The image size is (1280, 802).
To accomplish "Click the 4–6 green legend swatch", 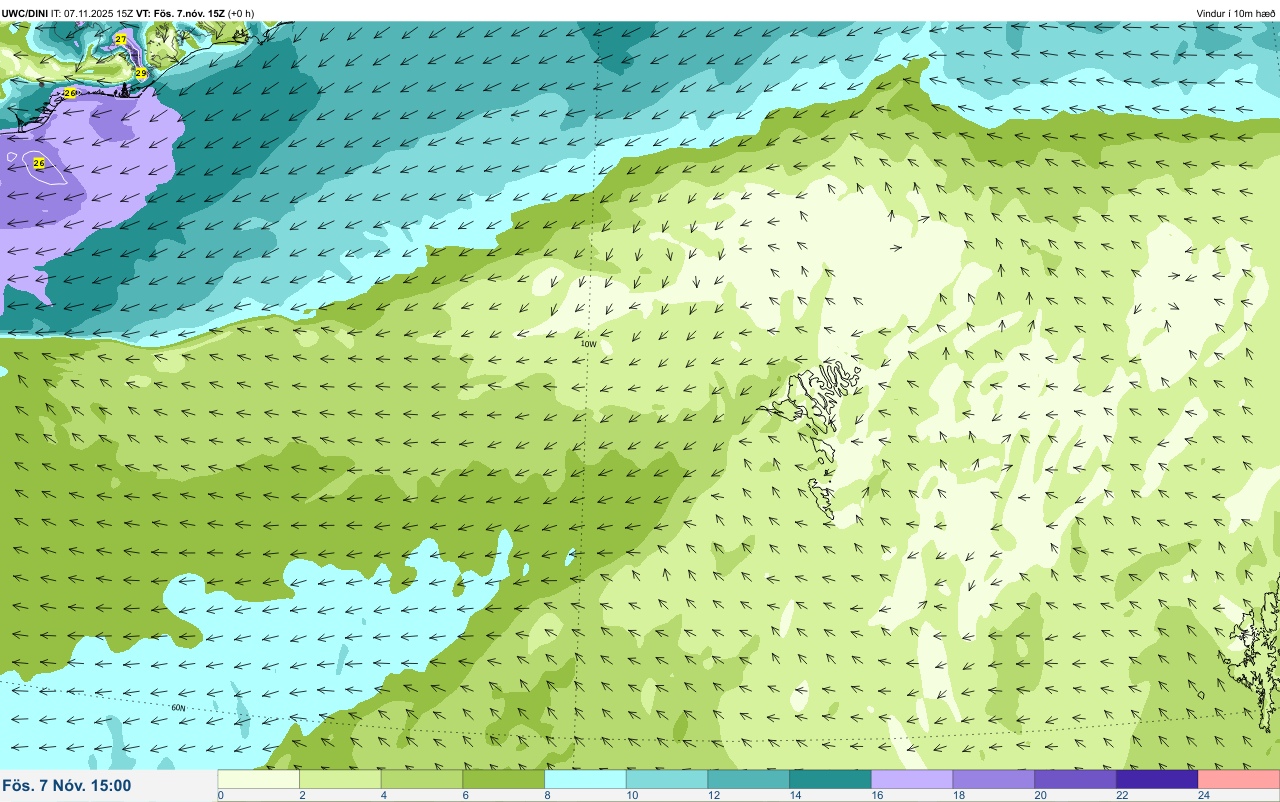I will (422, 779).
